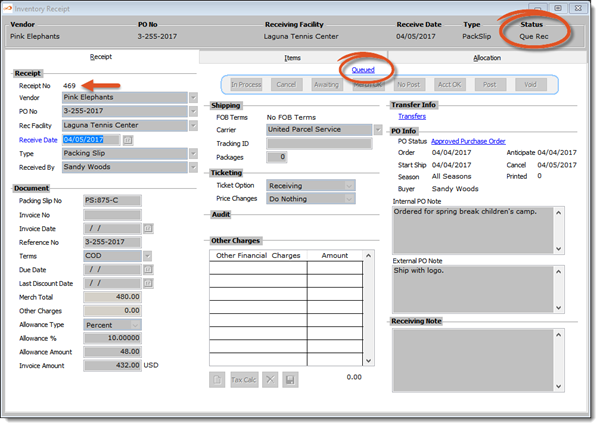Click the save disk icon below Other Charges
Image resolution: width=600 pixels, height=427 pixels.
[290, 380]
